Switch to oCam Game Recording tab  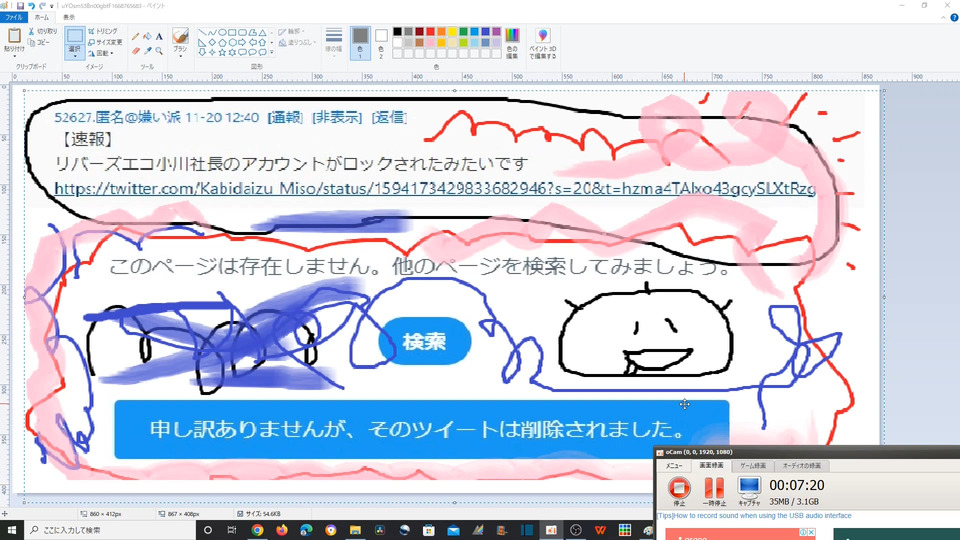[752, 466]
